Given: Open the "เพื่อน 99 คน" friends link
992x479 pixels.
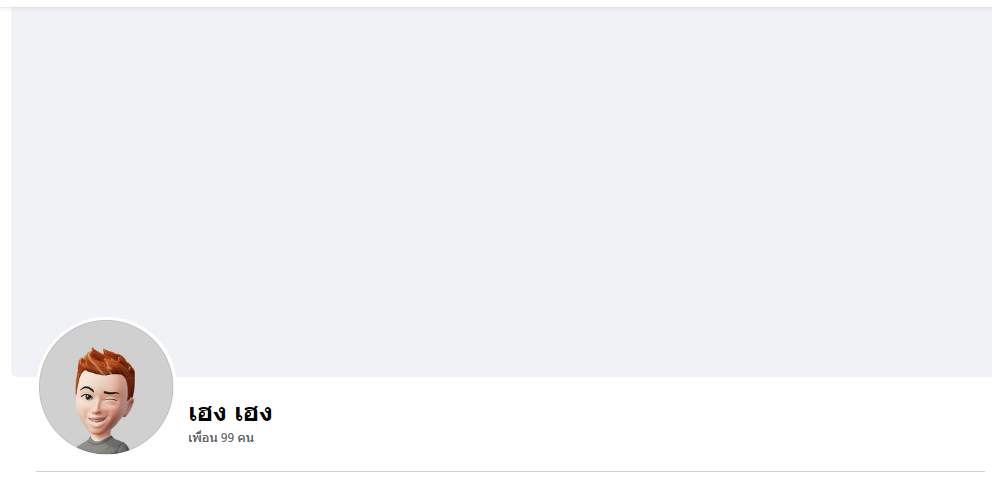Looking at the screenshot, I should coord(221,438).
